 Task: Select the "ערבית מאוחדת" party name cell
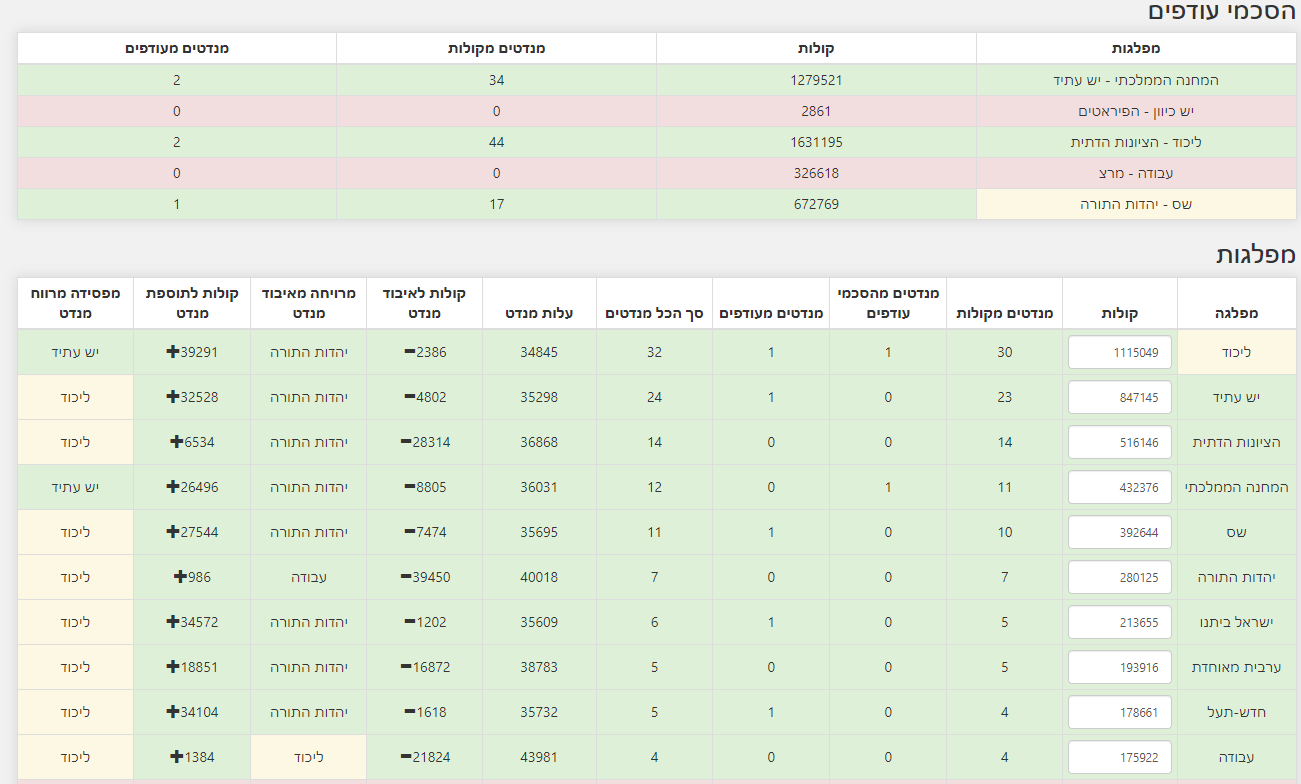(x=1238, y=667)
